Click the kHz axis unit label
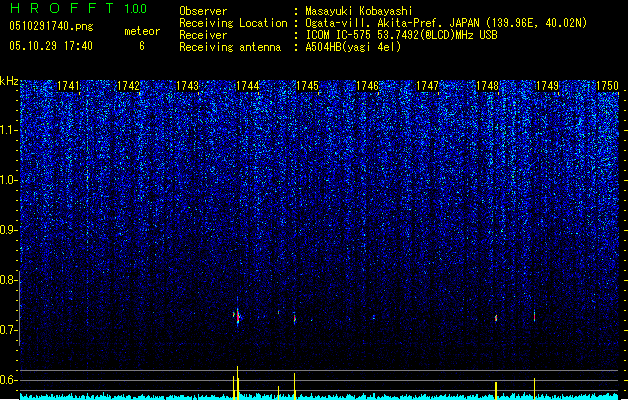 (x=9, y=81)
